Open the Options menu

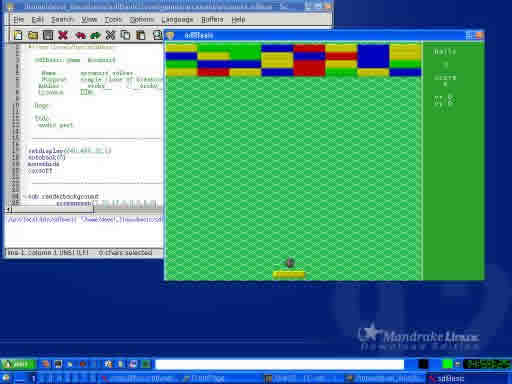[141, 20]
